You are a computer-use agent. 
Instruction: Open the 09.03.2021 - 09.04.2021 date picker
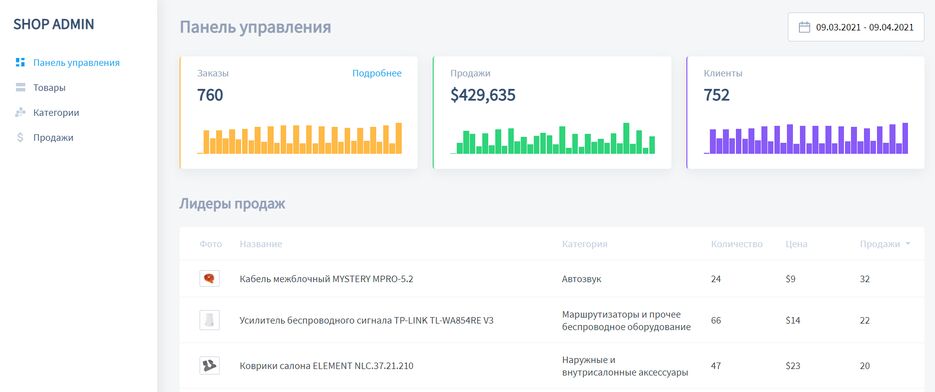coord(856,27)
